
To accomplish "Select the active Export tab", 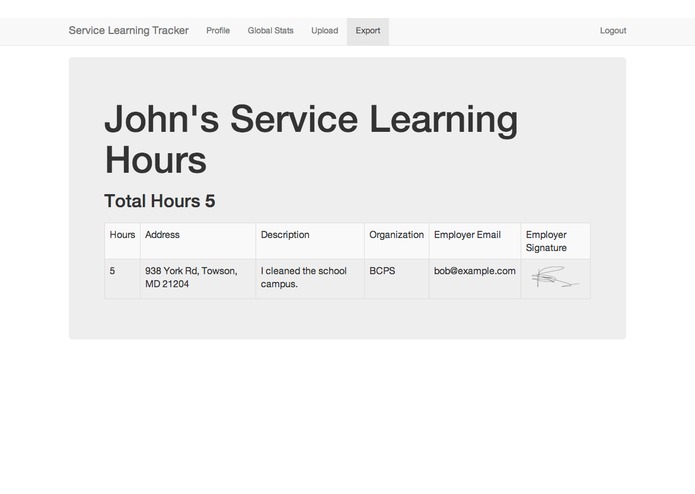I will tap(368, 31).
